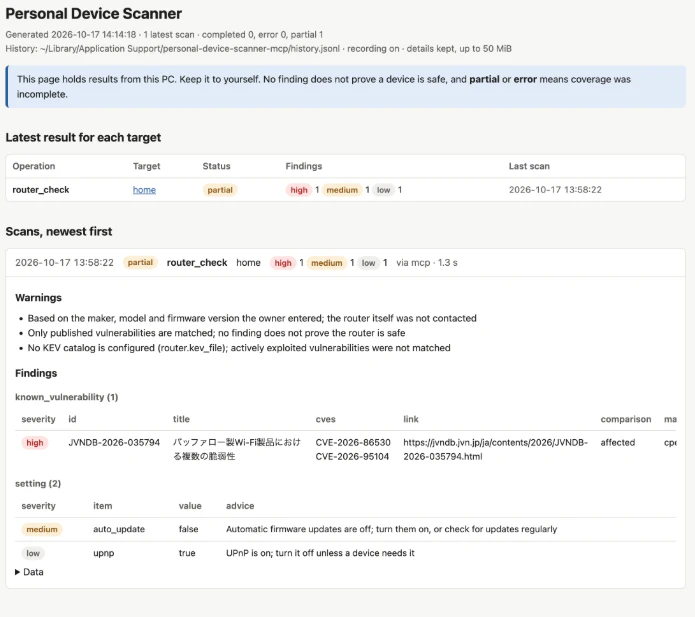Image resolution: width=695 pixels, height=617 pixels.
Task: Click the blue privacy notice banner text
Action: pos(324,86)
